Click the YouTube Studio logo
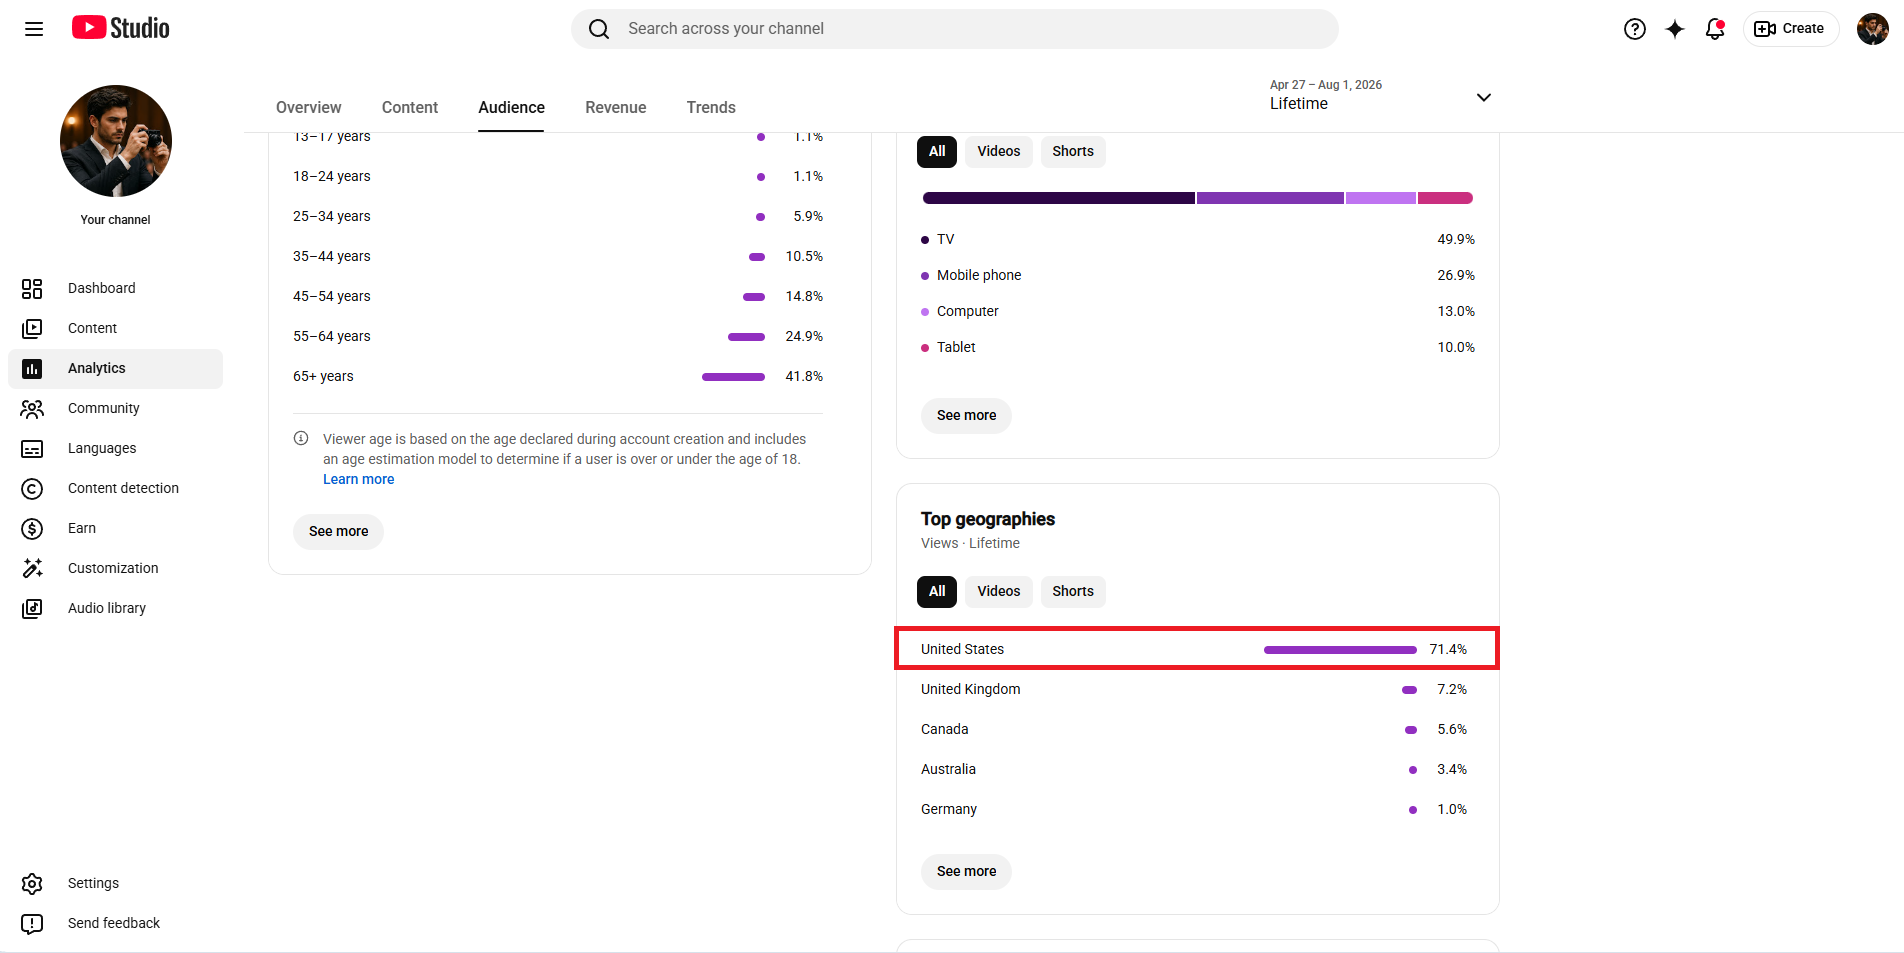Viewport: 1904px width, 953px height. 121,28
